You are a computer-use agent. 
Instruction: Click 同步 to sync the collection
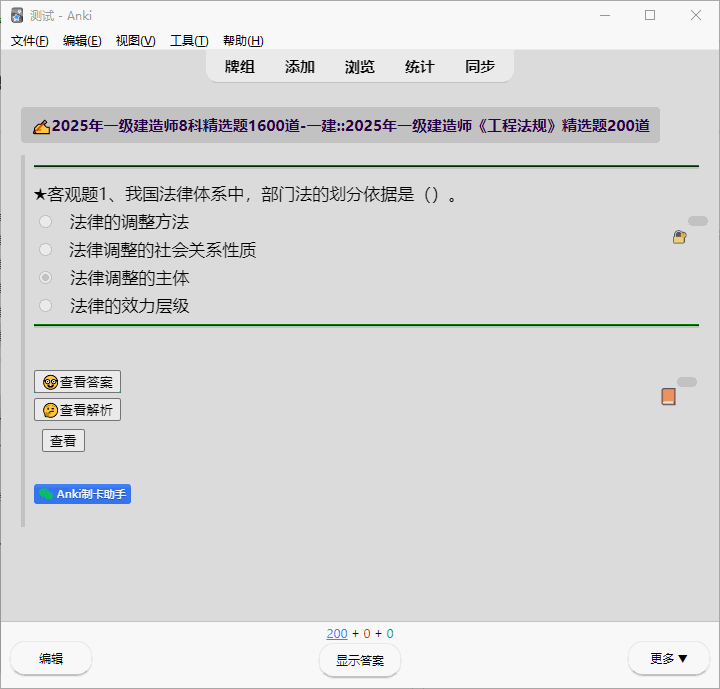click(x=480, y=67)
